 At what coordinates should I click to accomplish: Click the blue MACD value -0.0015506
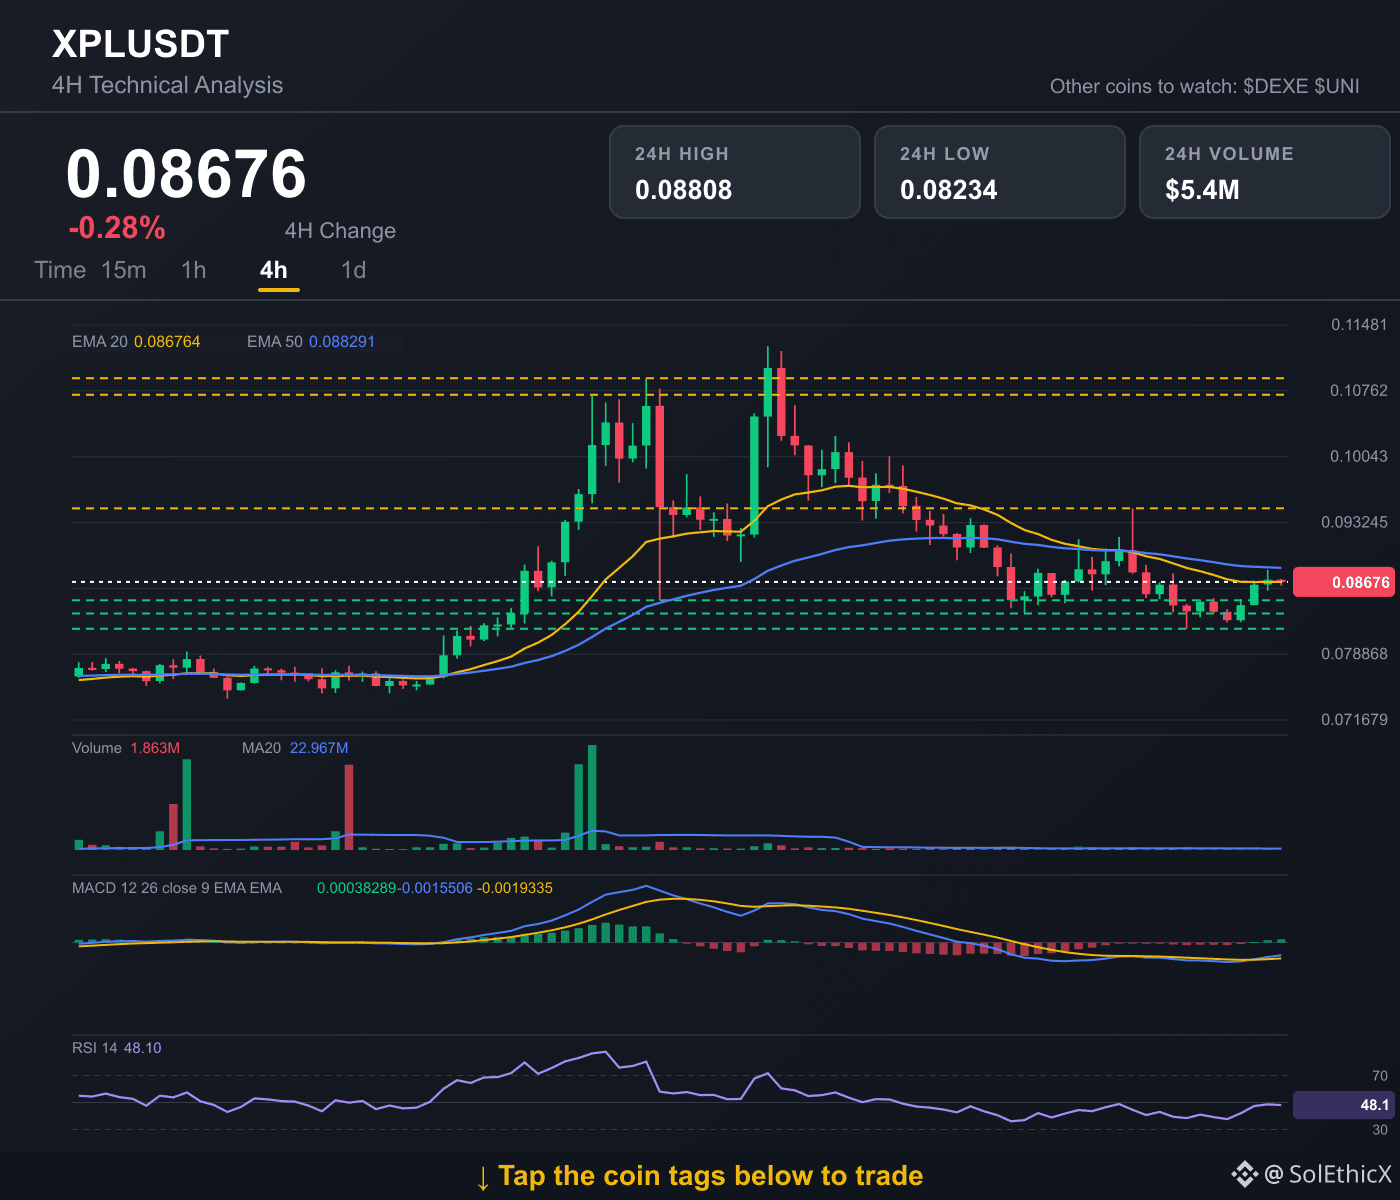click(435, 888)
